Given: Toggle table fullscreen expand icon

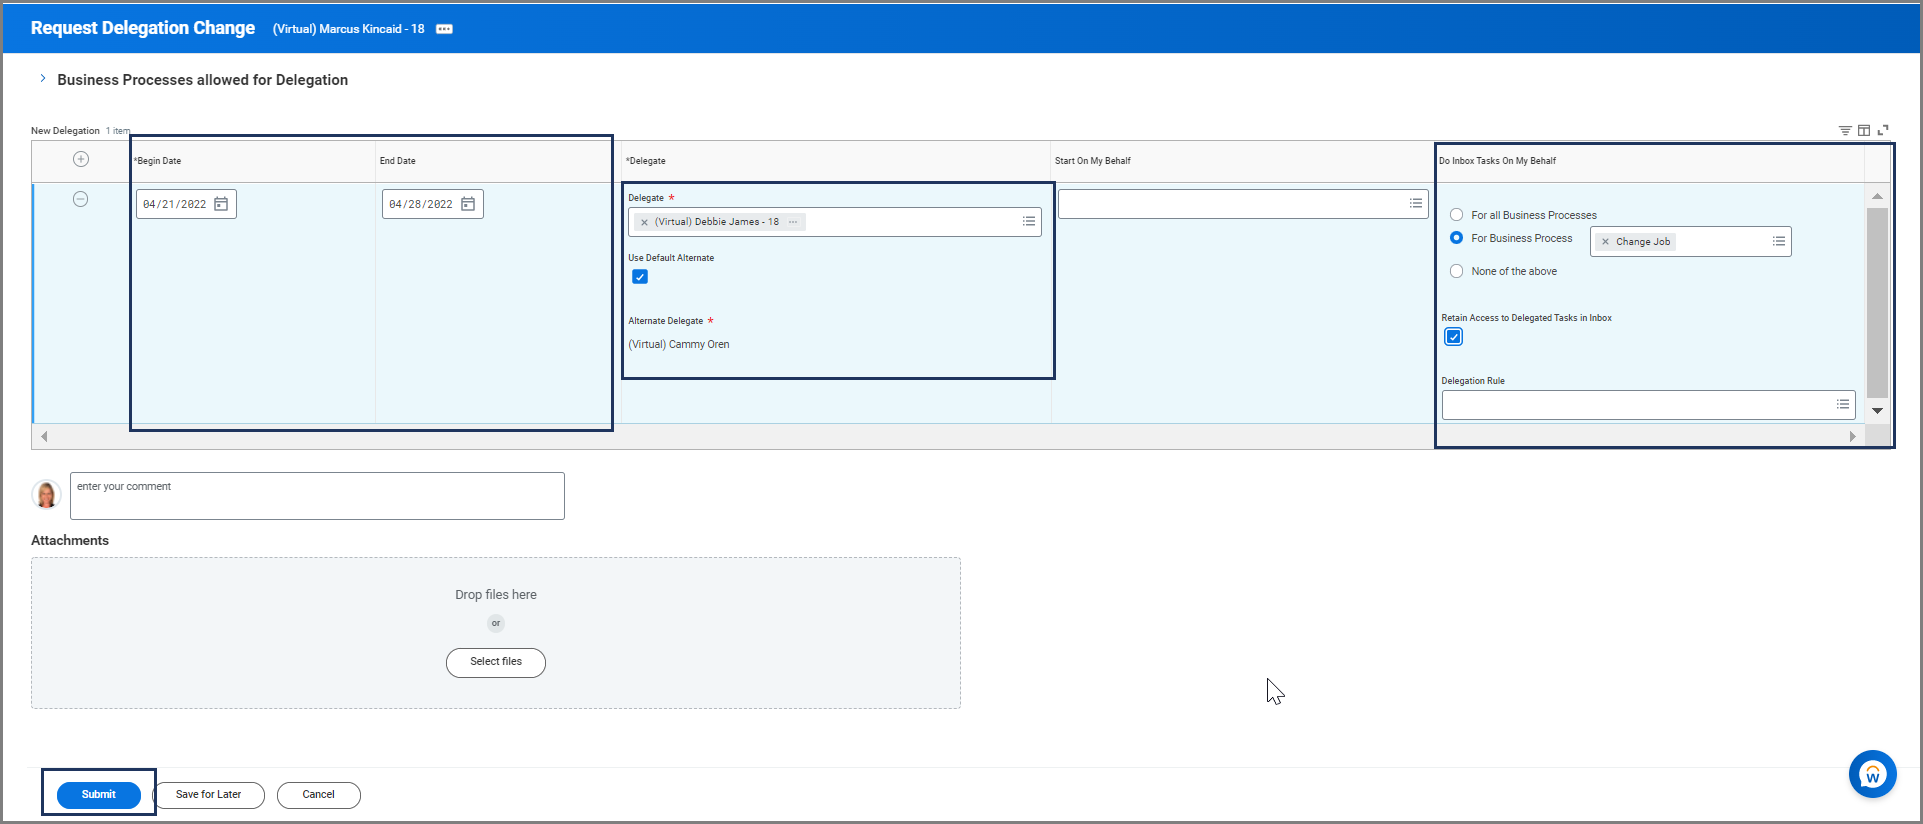Looking at the screenshot, I should click(x=1883, y=130).
